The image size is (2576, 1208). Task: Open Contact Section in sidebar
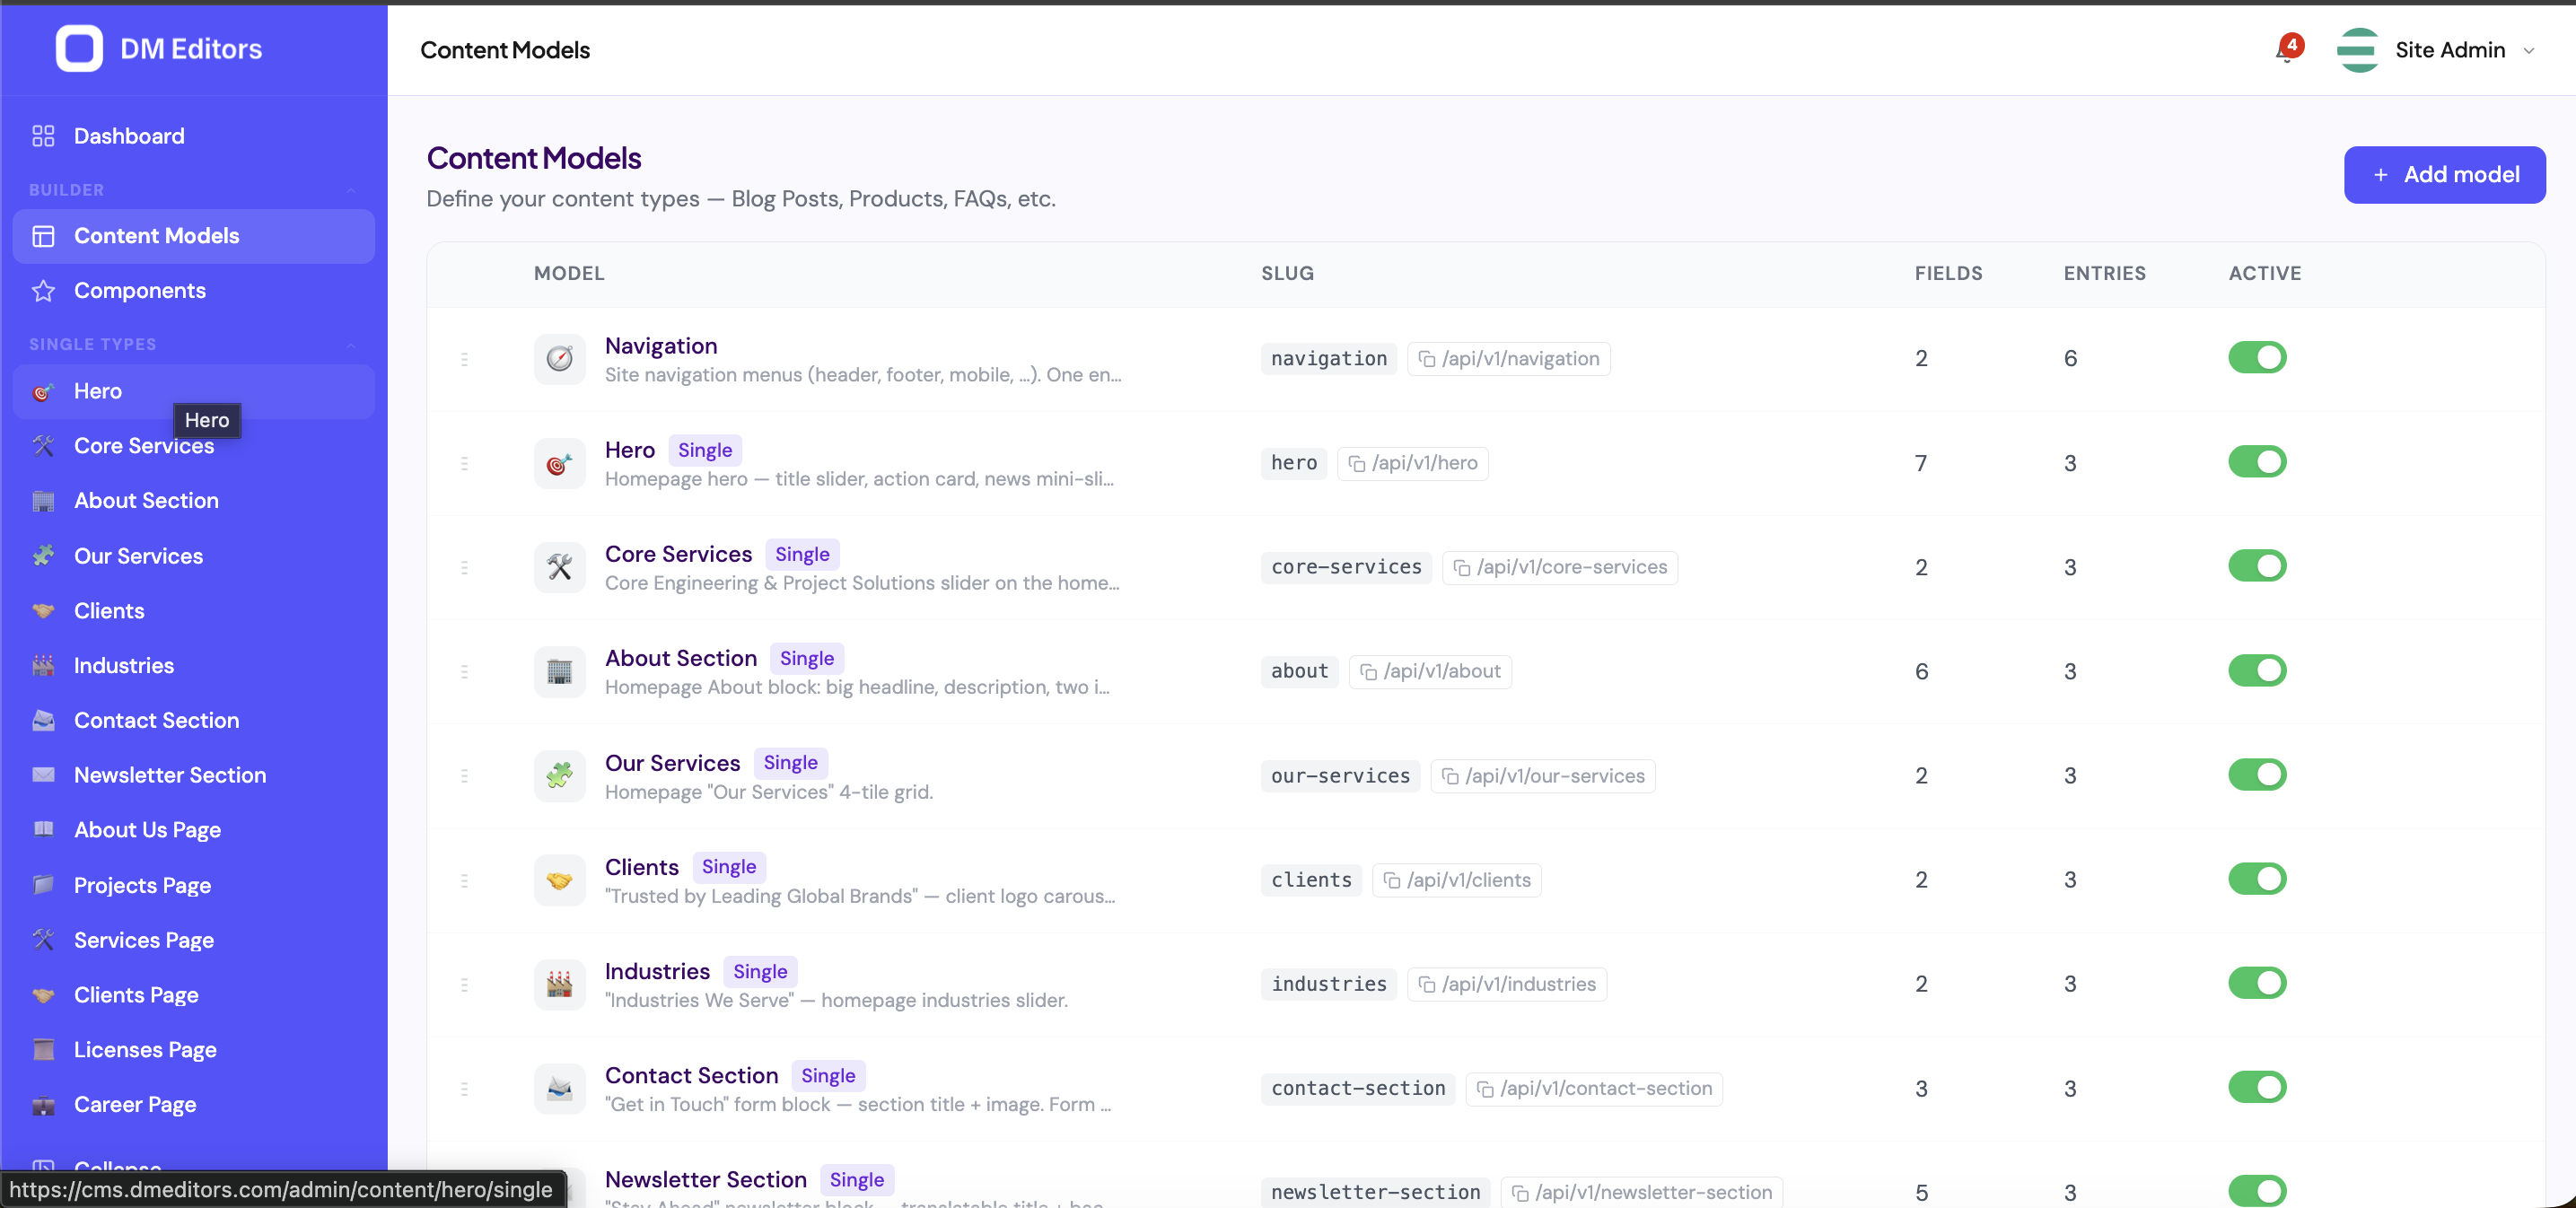pos(193,720)
